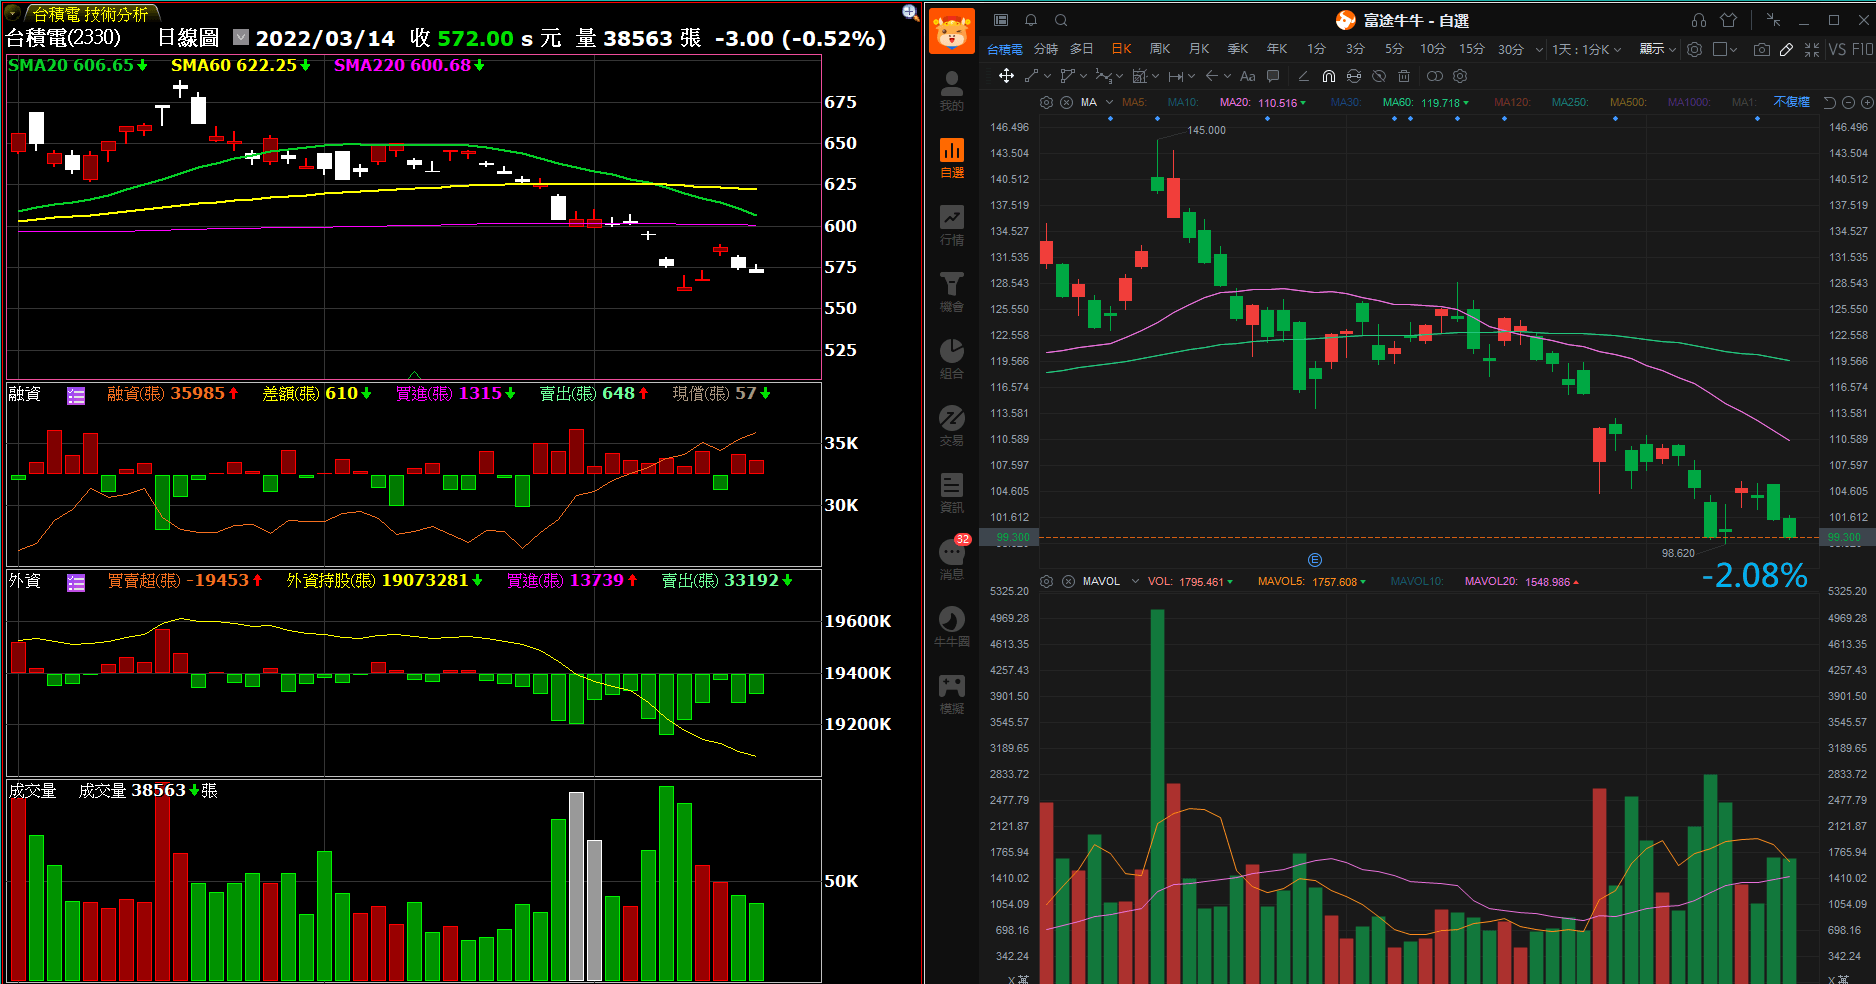Open 自選 watchlist in left sidebar
This screenshot has width=1876, height=984.
tap(952, 158)
